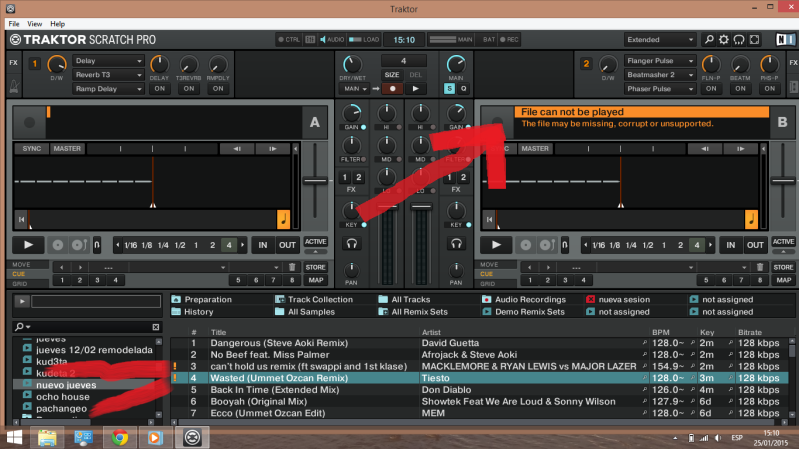
Task: Open Track Collection favorite
Action: click(x=314, y=300)
